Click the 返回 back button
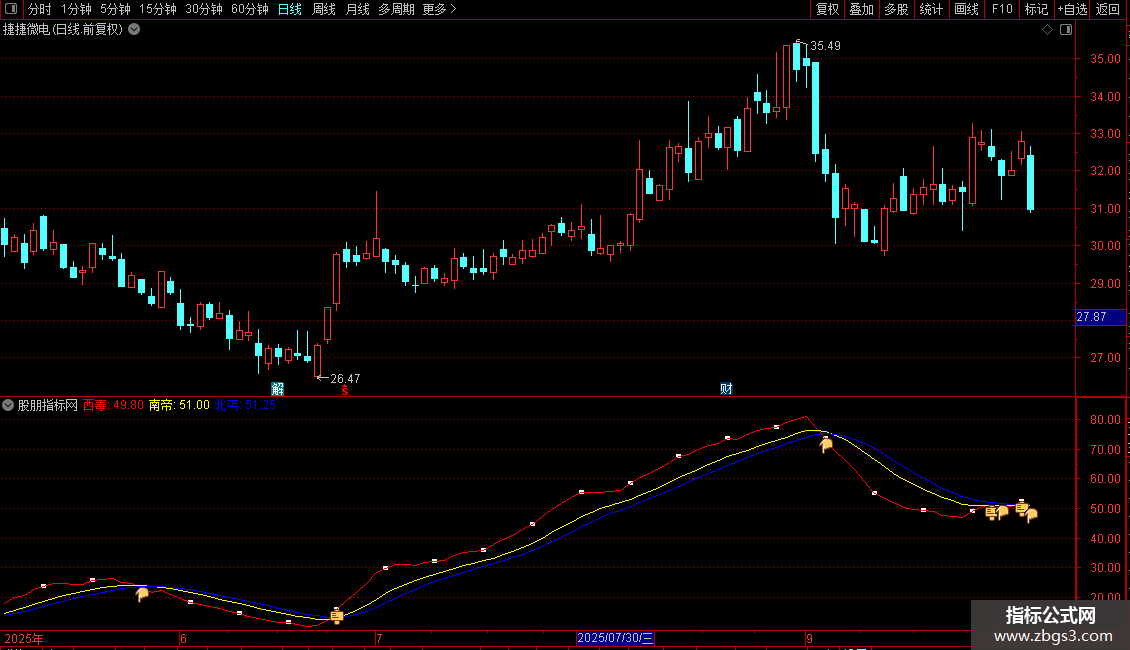 (1108, 9)
